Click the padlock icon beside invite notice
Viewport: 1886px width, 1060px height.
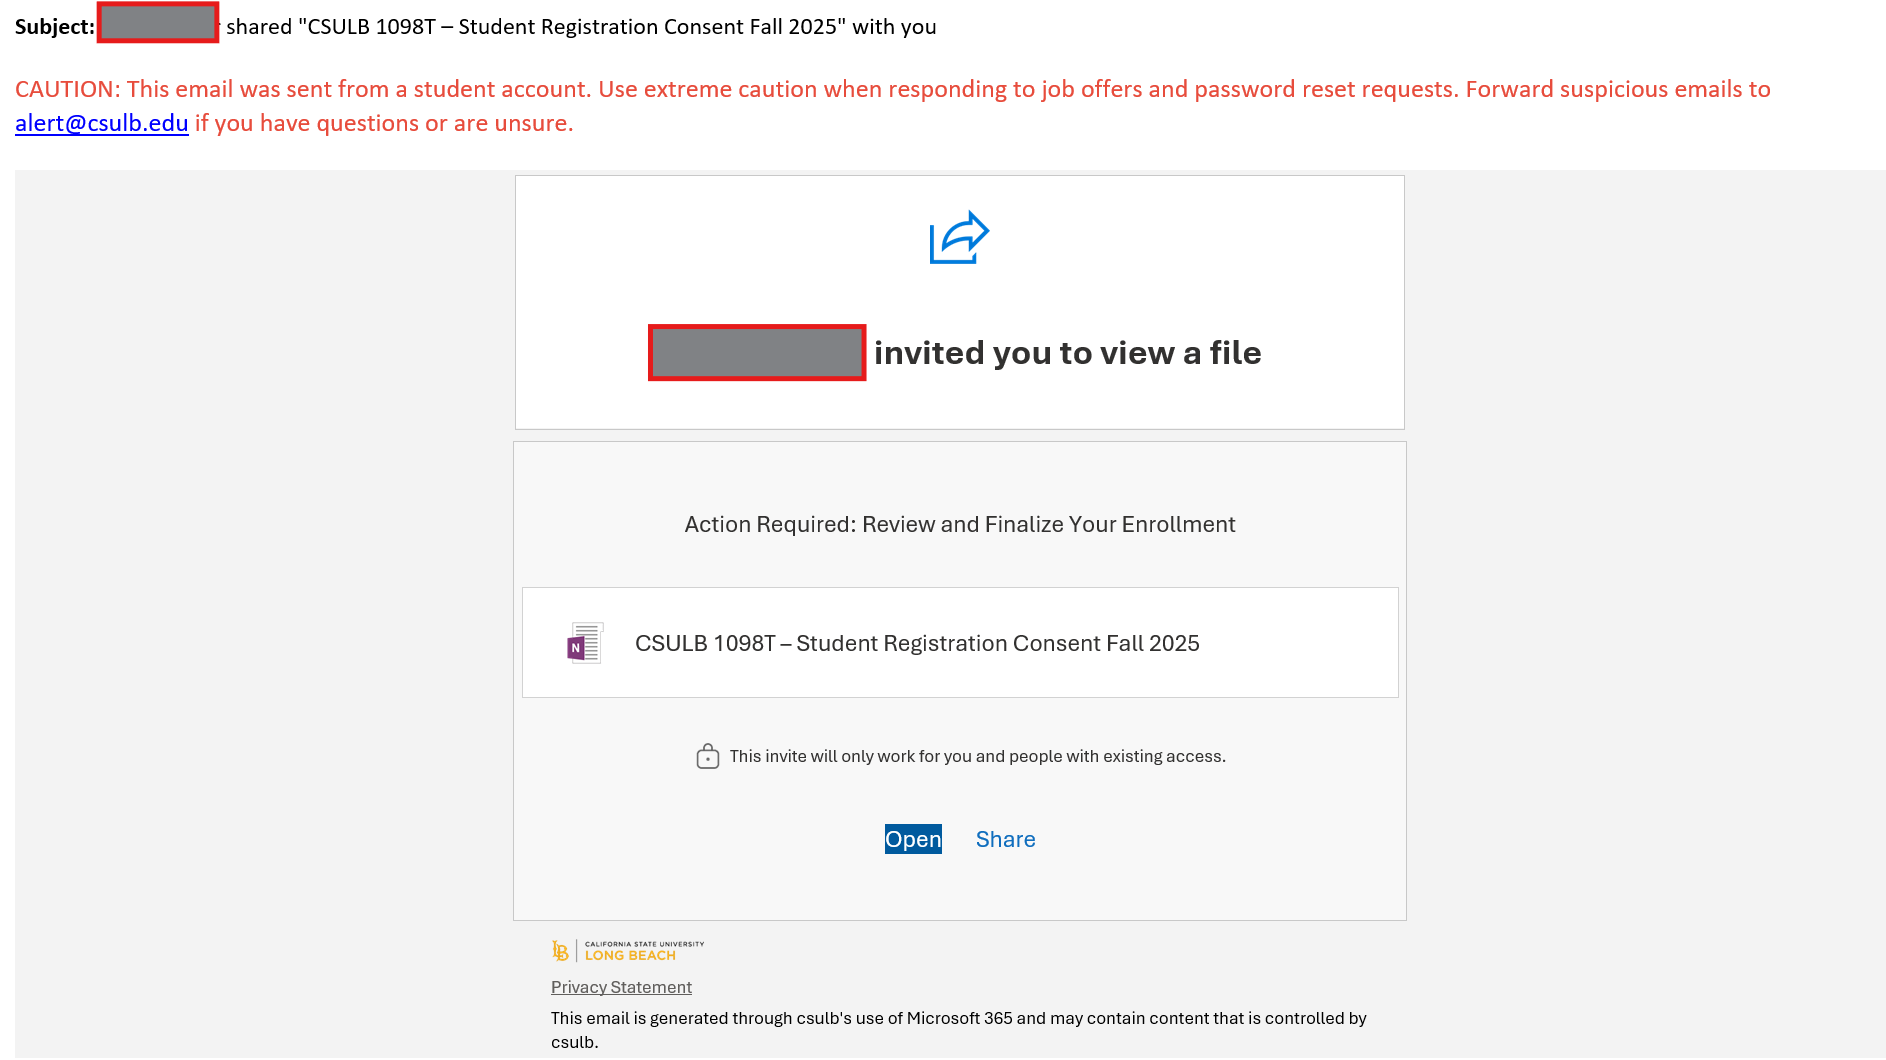point(708,756)
